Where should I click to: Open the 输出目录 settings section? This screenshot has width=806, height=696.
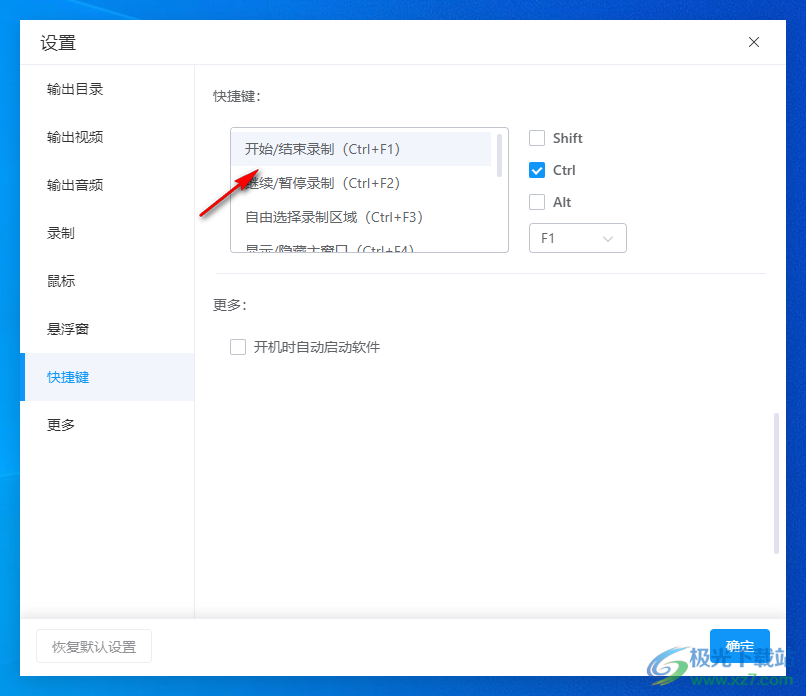click(107, 89)
